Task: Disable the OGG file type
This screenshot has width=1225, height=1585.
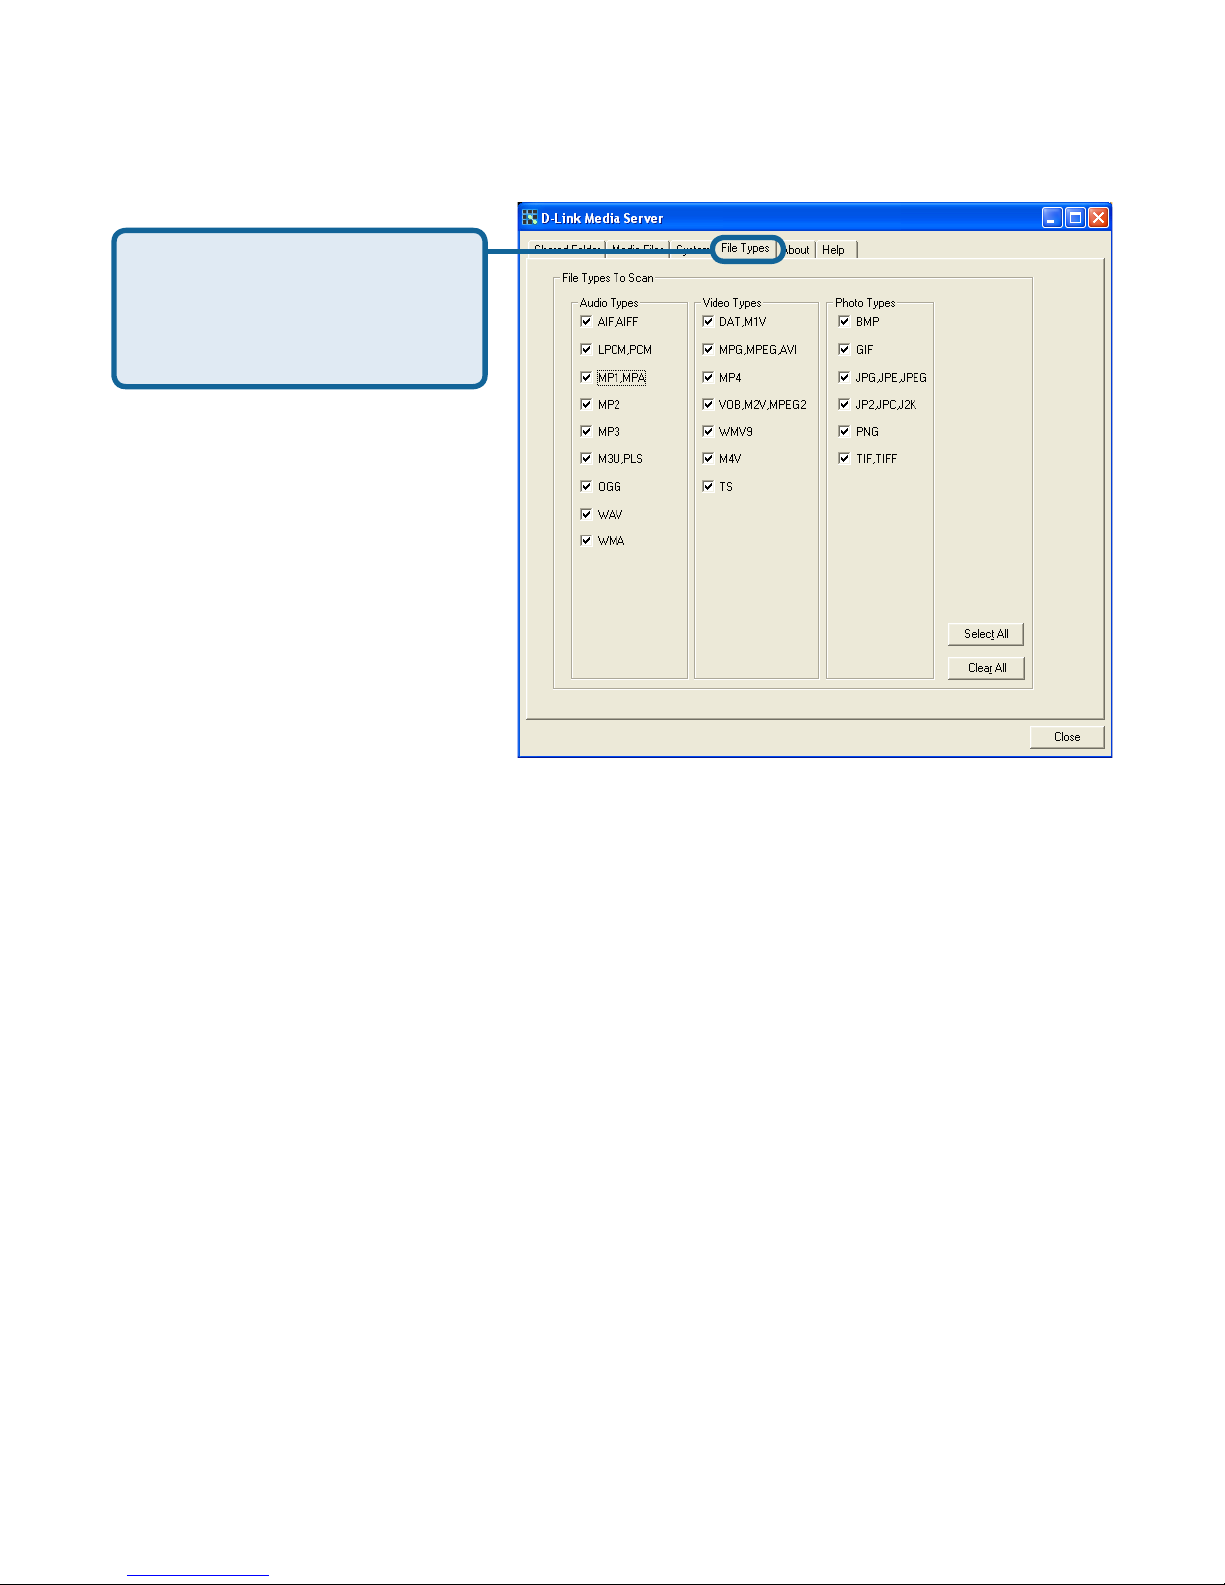Action: click(x=586, y=486)
